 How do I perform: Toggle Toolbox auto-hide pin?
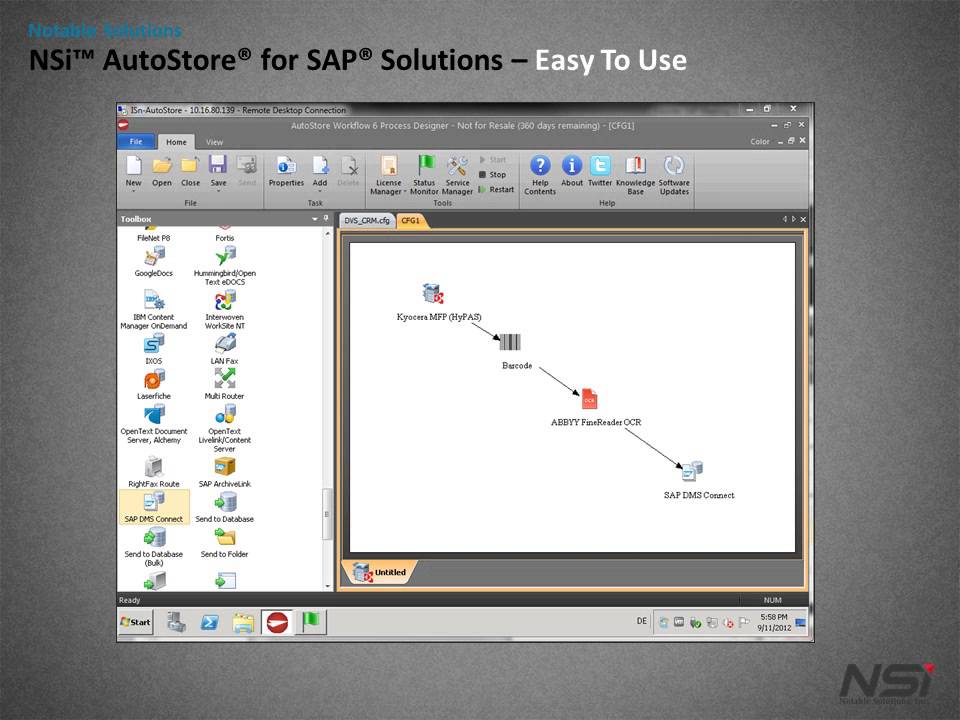(326, 218)
